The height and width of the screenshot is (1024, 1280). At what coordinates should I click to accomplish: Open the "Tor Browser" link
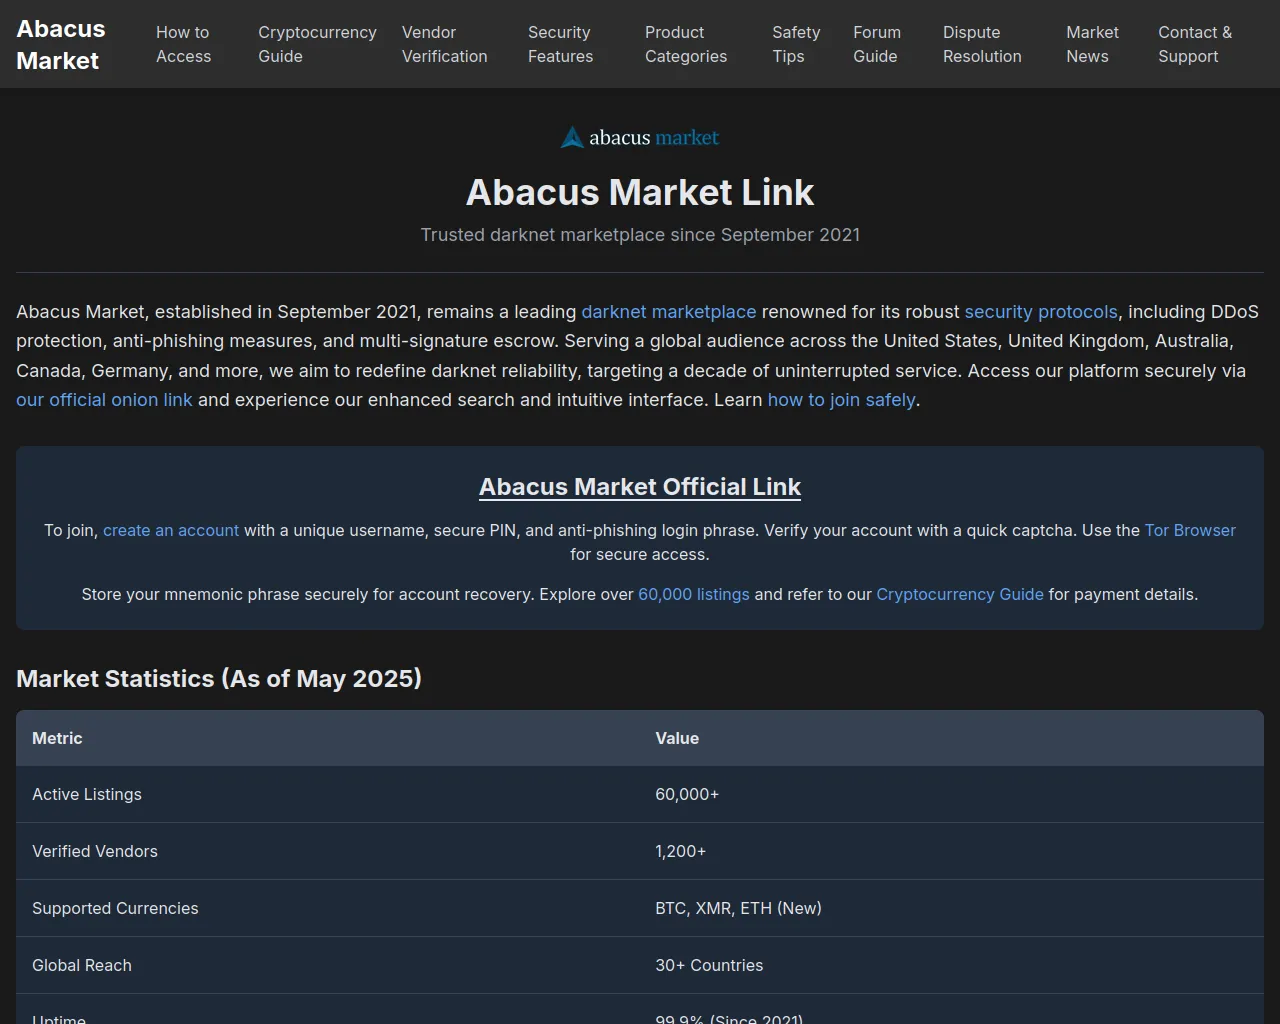(x=1190, y=530)
